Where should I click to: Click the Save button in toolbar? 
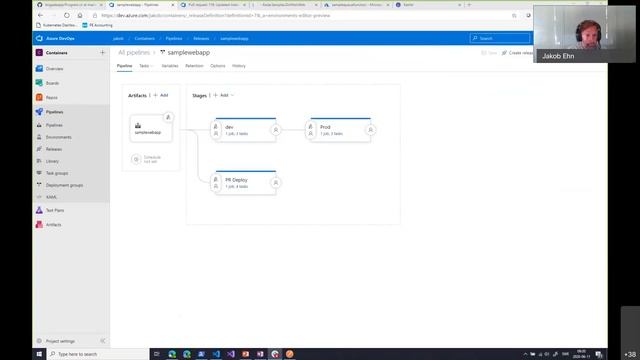(489, 53)
